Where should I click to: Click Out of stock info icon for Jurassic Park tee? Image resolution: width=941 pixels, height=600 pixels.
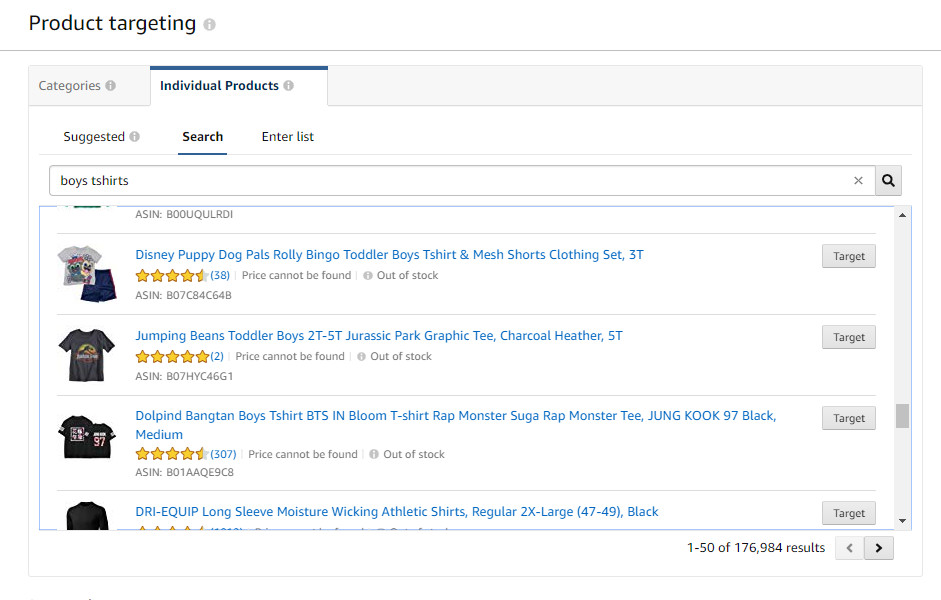click(x=361, y=357)
